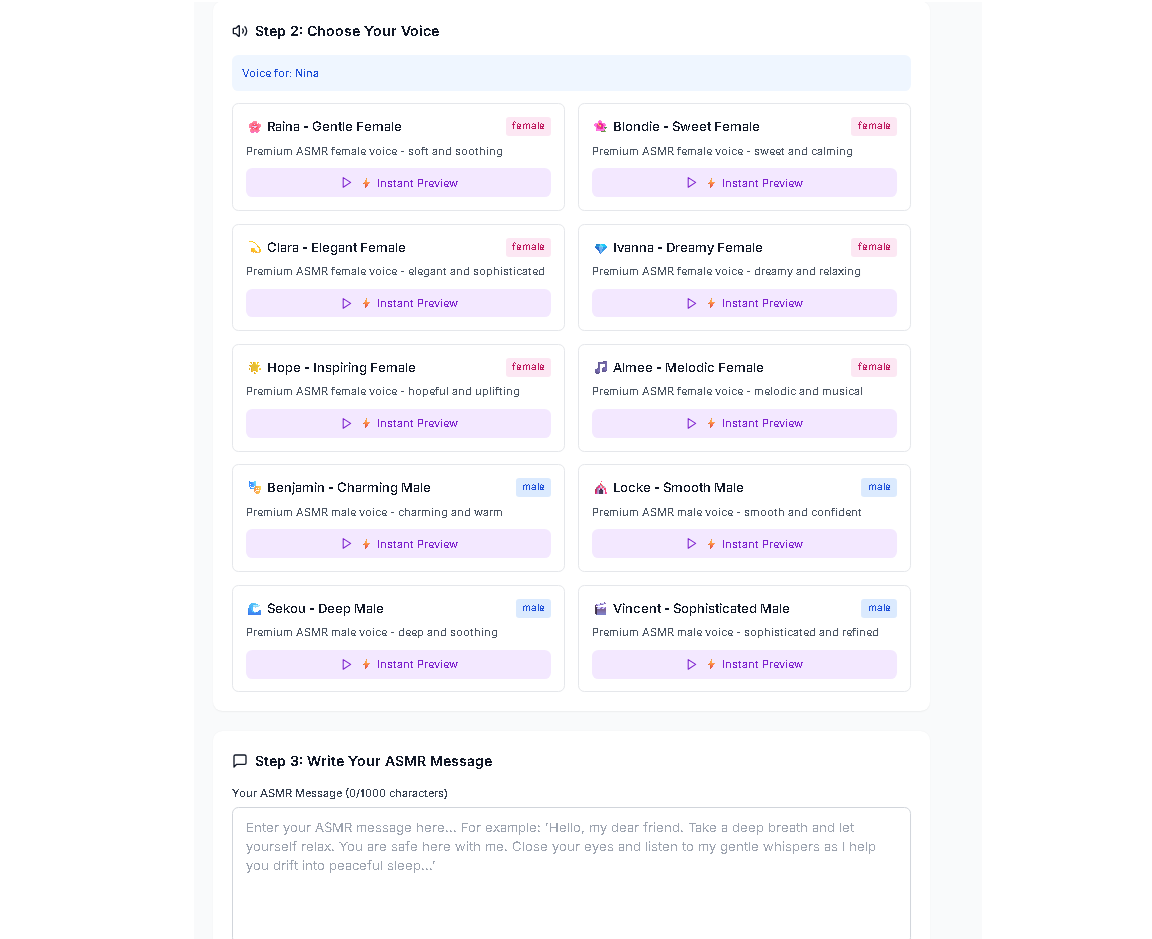Preview the Benjamin Charming Male voice
1152x939 pixels.
click(398, 544)
